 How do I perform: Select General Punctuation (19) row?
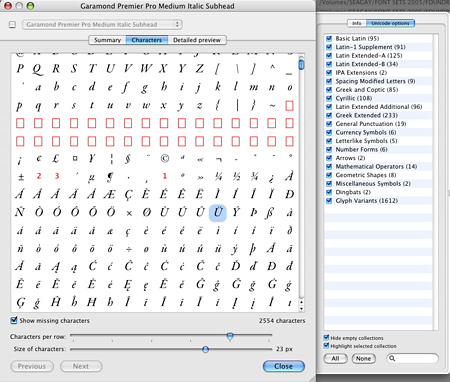pos(378,124)
